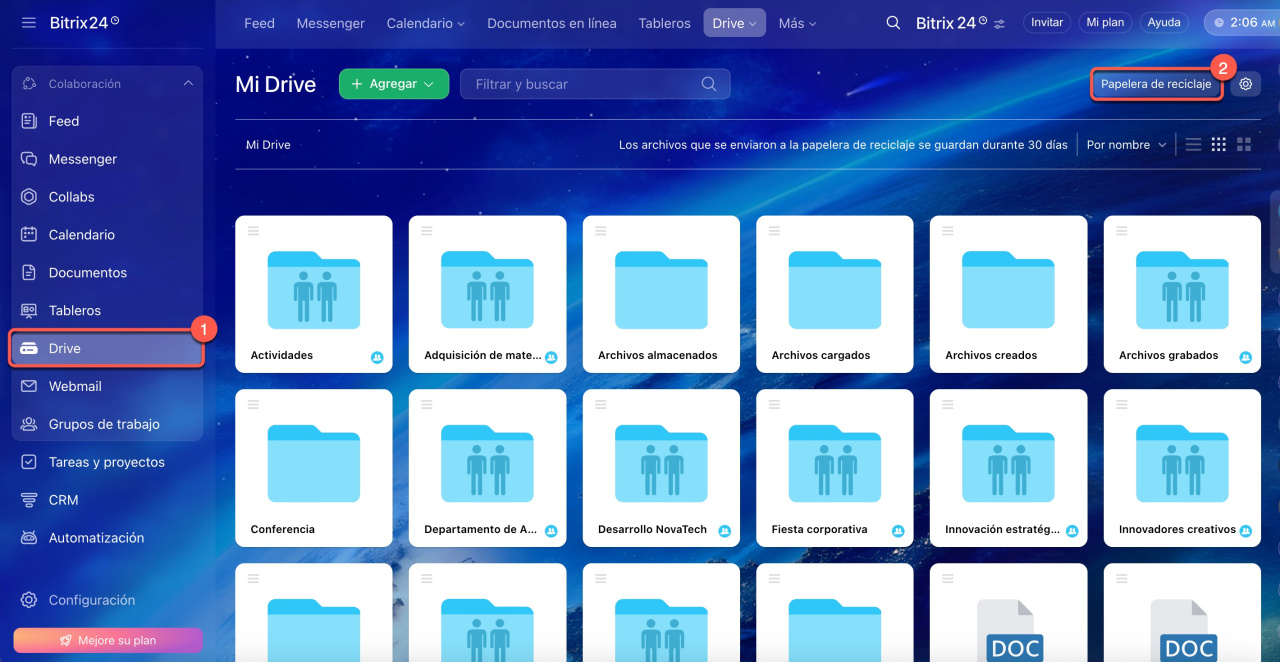Click the Webmail envelope icon in sidebar

click(29, 386)
